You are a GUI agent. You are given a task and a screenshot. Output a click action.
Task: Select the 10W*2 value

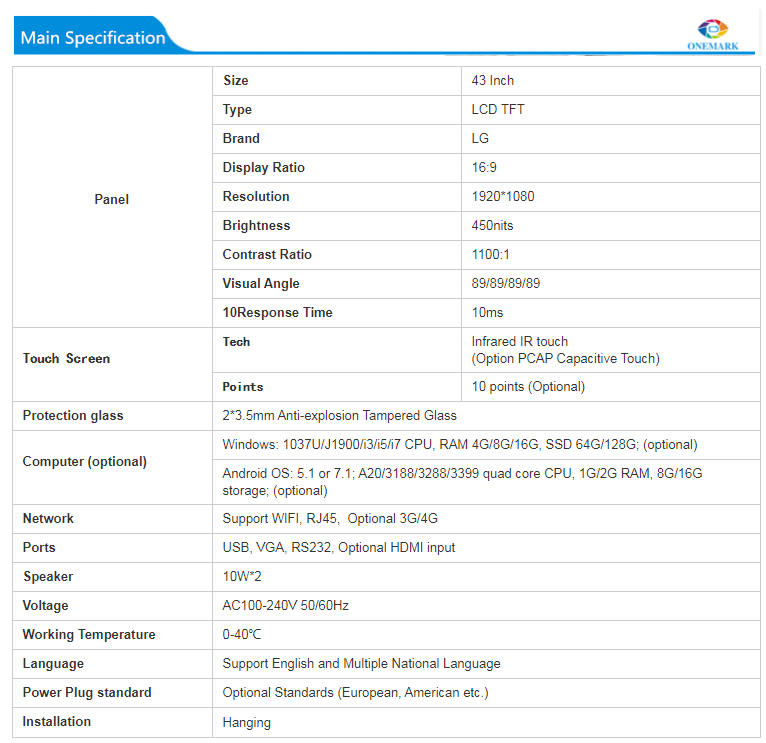click(242, 576)
